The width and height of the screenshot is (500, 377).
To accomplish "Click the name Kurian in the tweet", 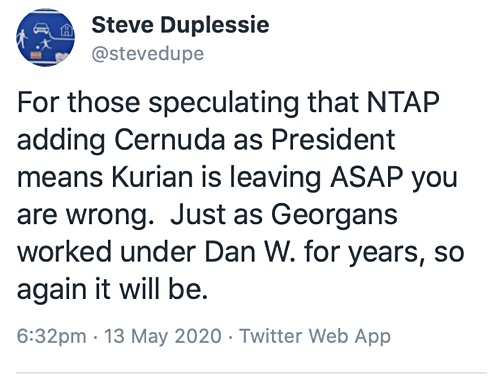I will pyautogui.click(x=152, y=177).
